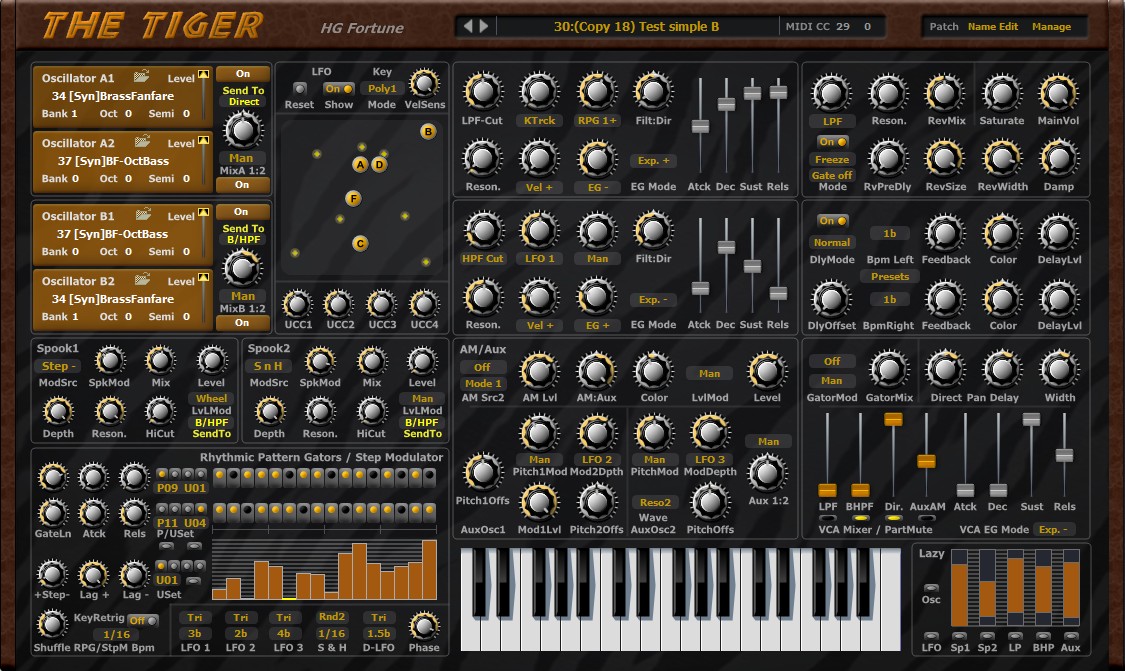The image size is (1125, 671).
Task: Click the Level arrow icon of Oscillator B2
Action: [x=204, y=277]
